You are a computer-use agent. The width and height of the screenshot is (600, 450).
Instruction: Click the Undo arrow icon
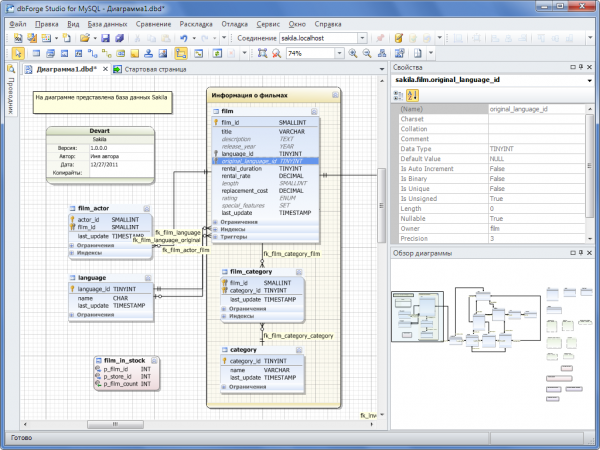tap(184, 38)
